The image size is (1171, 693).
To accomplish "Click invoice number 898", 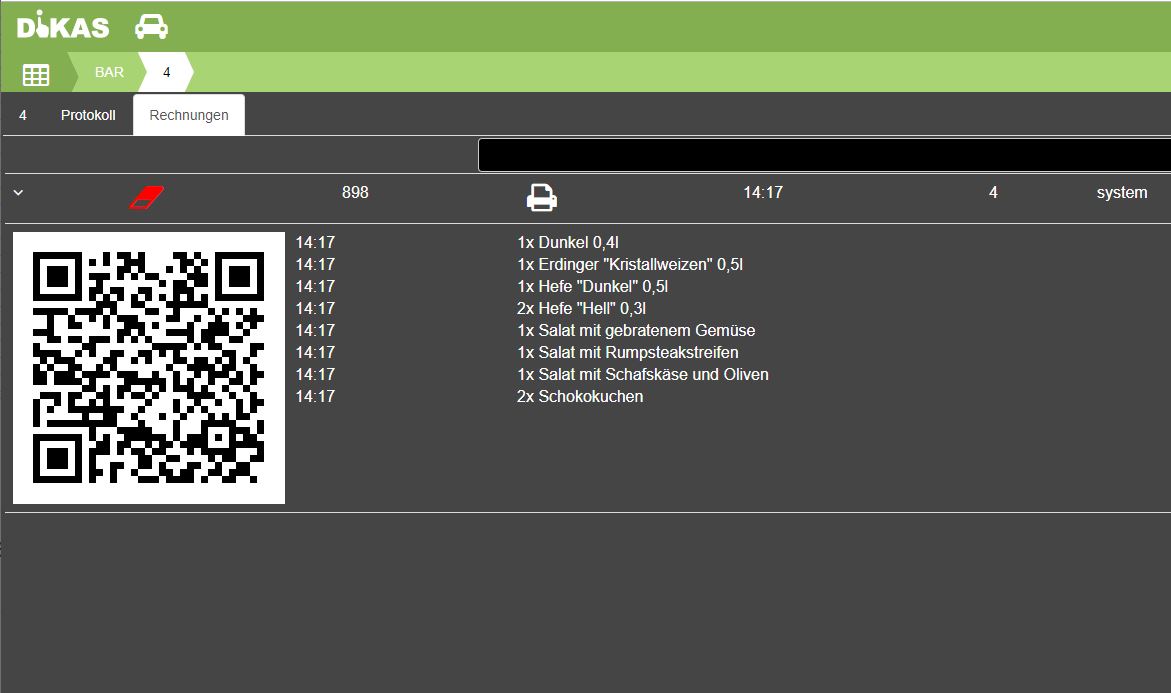I will coord(355,192).
